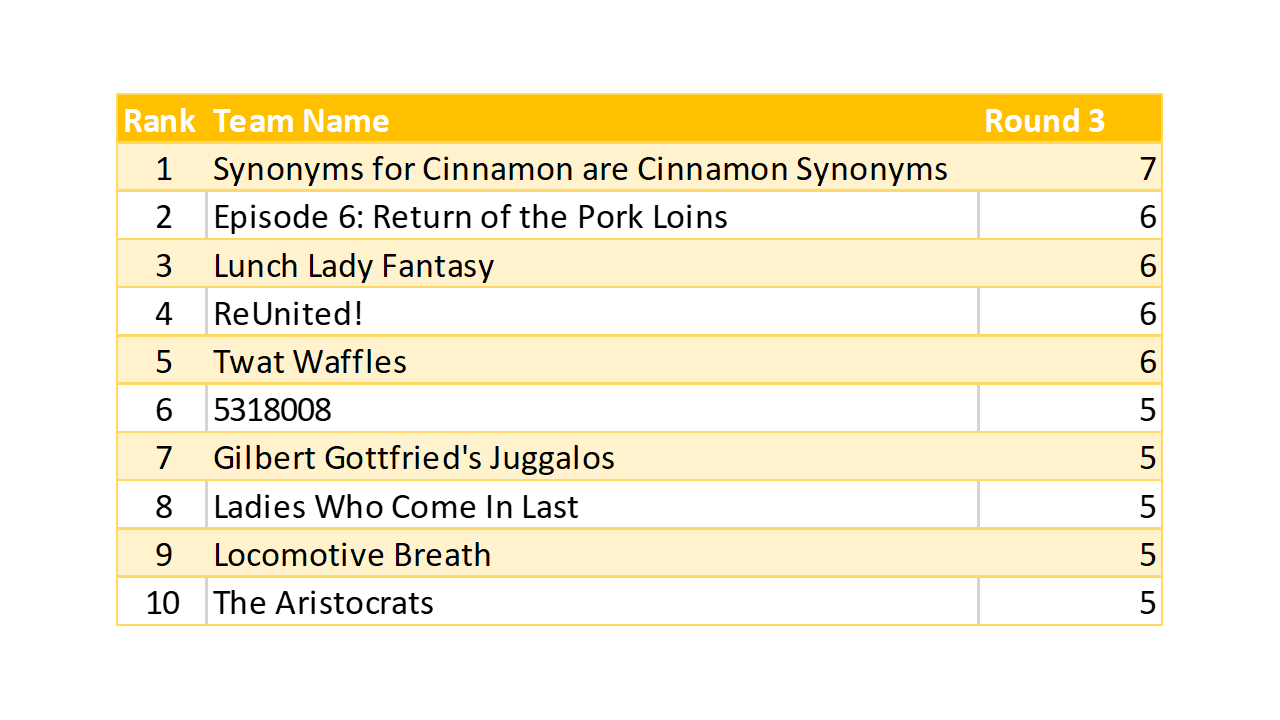Click the Lunch Lady Fantasy team cell
The height and width of the screenshot is (720, 1280).
pyautogui.click(x=353, y=266)
